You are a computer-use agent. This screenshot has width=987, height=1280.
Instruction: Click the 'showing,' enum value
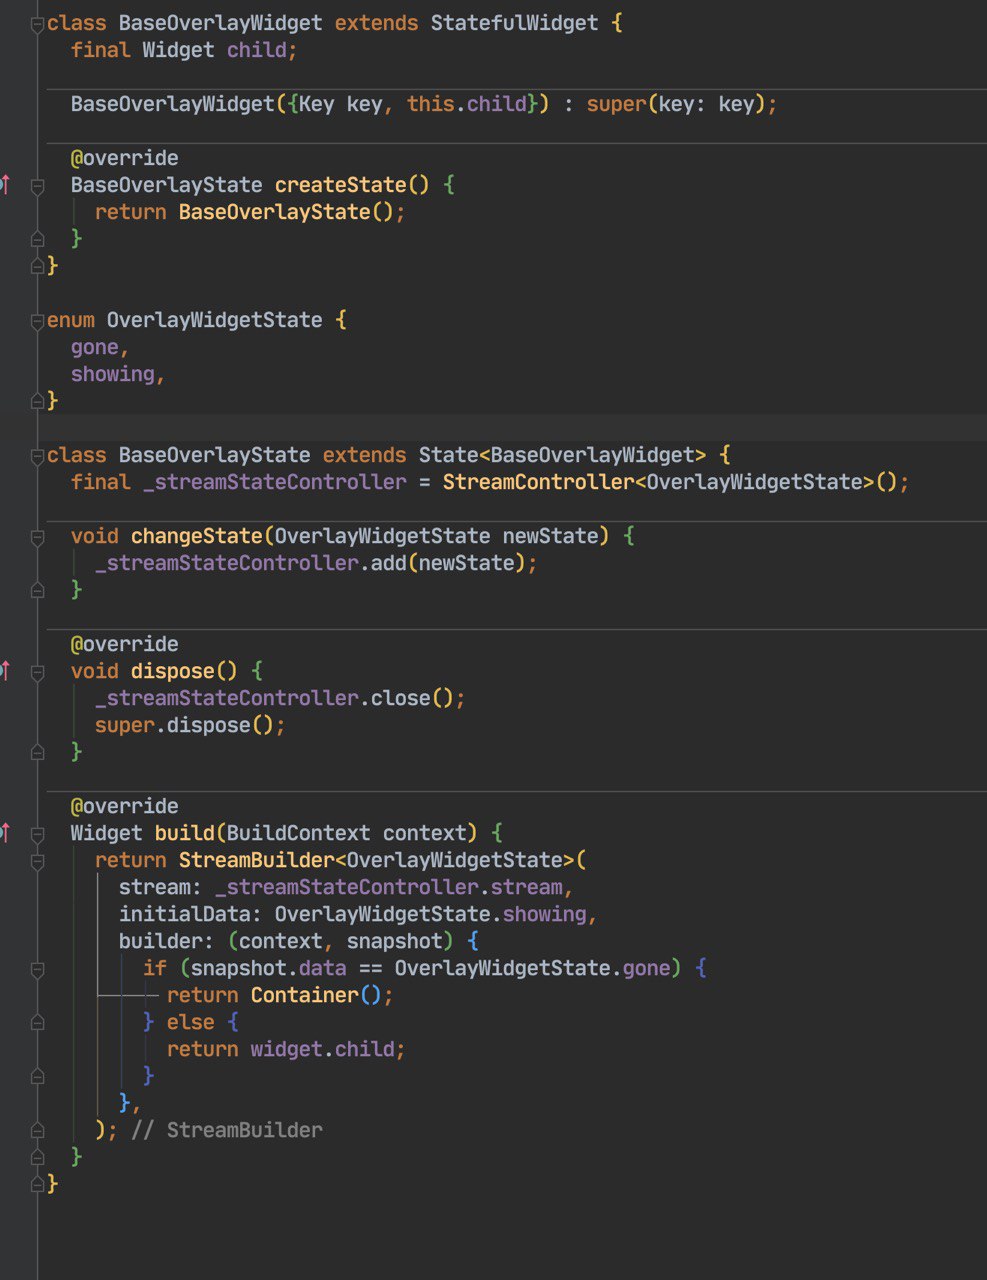118,374
